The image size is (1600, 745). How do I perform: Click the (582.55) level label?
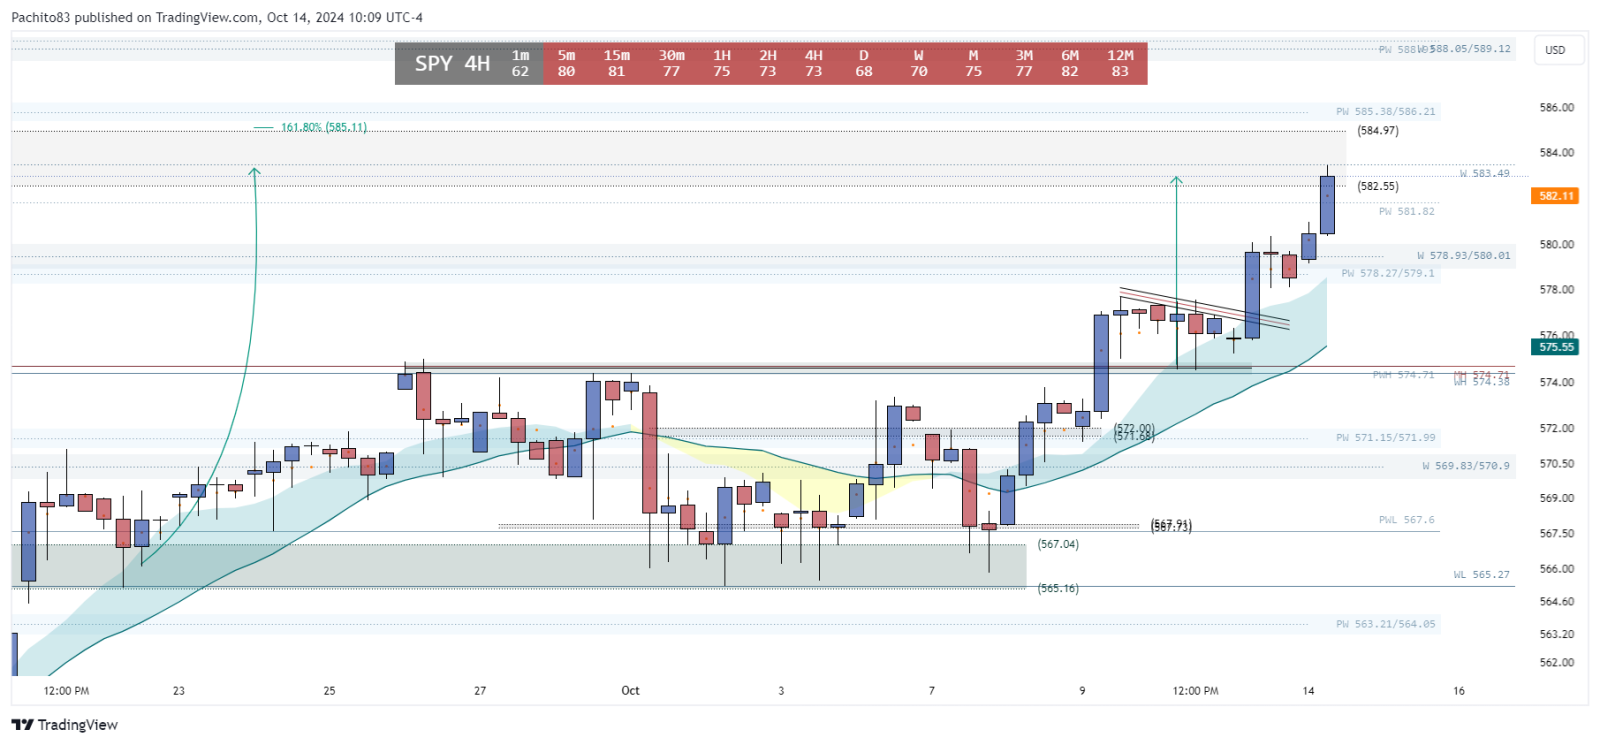coord(1378,186)
